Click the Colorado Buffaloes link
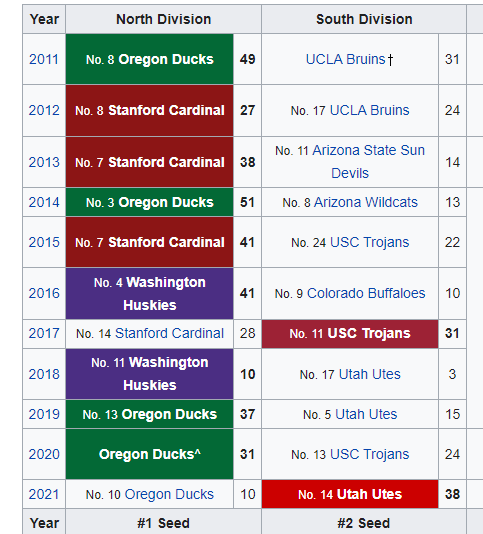Image resolution: width=483 pixels, height=534 pixels. pyautogui.click(x=366, y=293)
